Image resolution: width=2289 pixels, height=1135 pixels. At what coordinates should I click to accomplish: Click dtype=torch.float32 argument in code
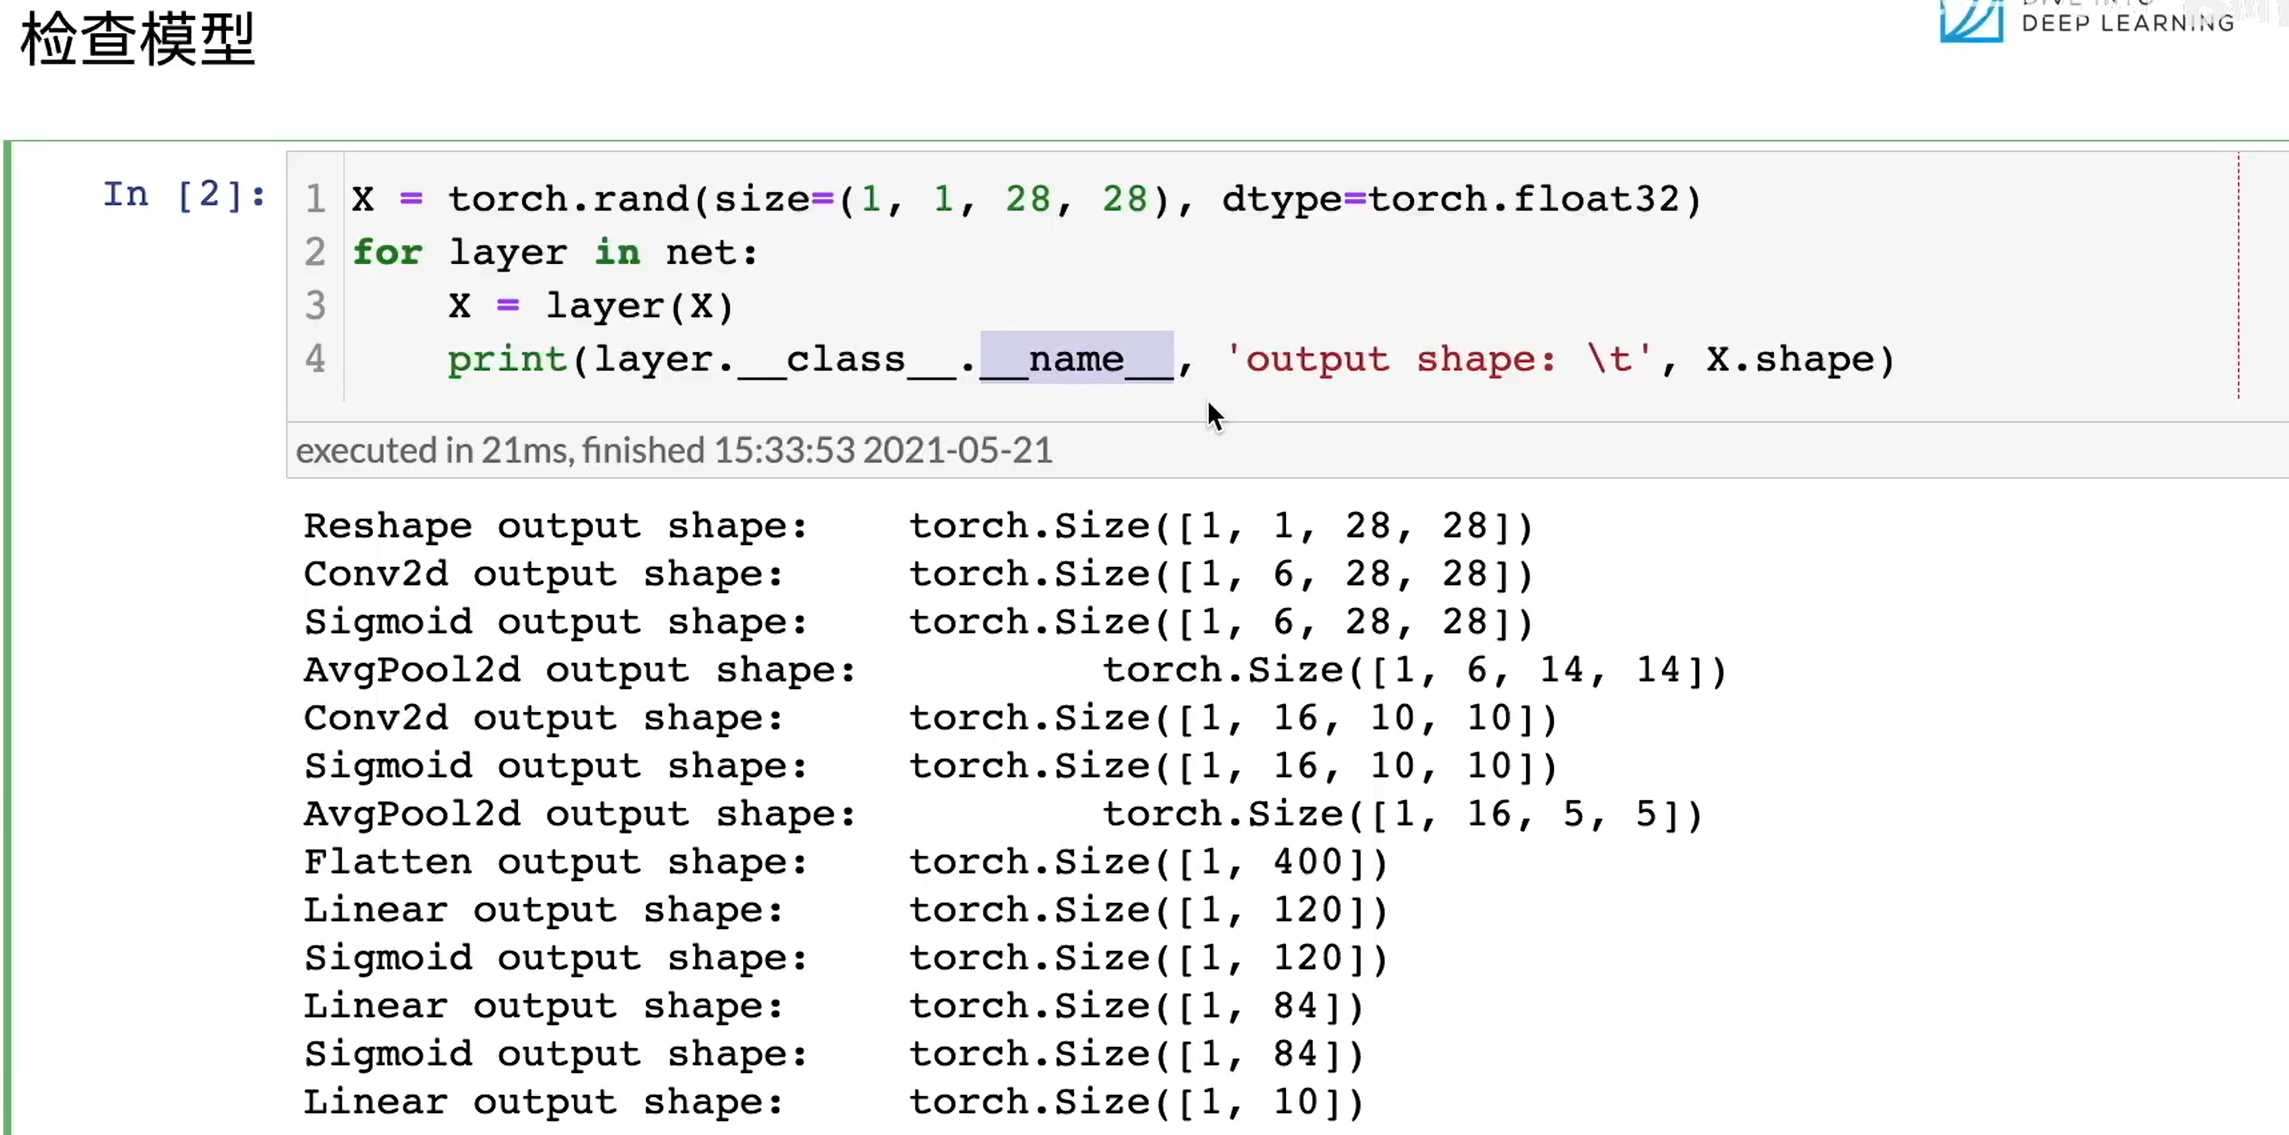pyautogui.click(x=1460, y=199)
